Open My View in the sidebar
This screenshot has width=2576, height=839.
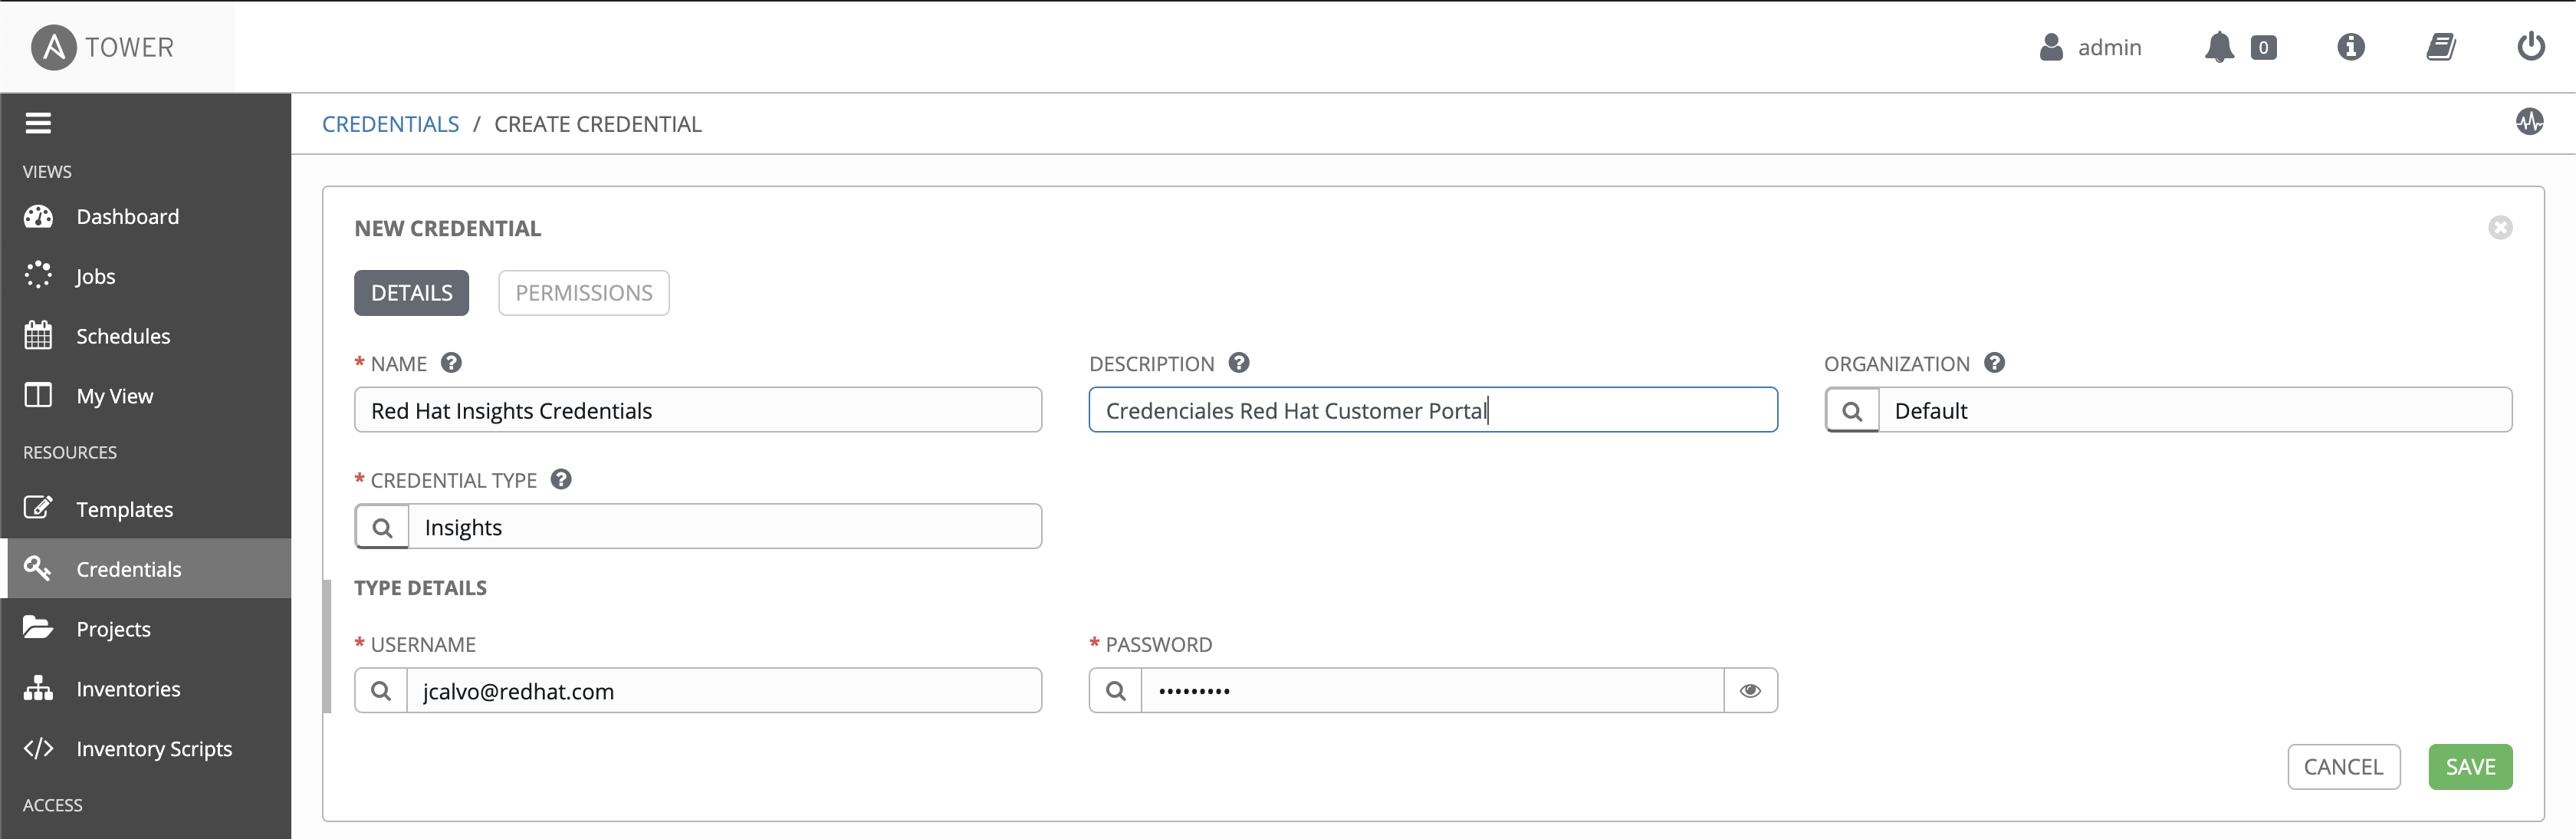click(x=146, y=396)
